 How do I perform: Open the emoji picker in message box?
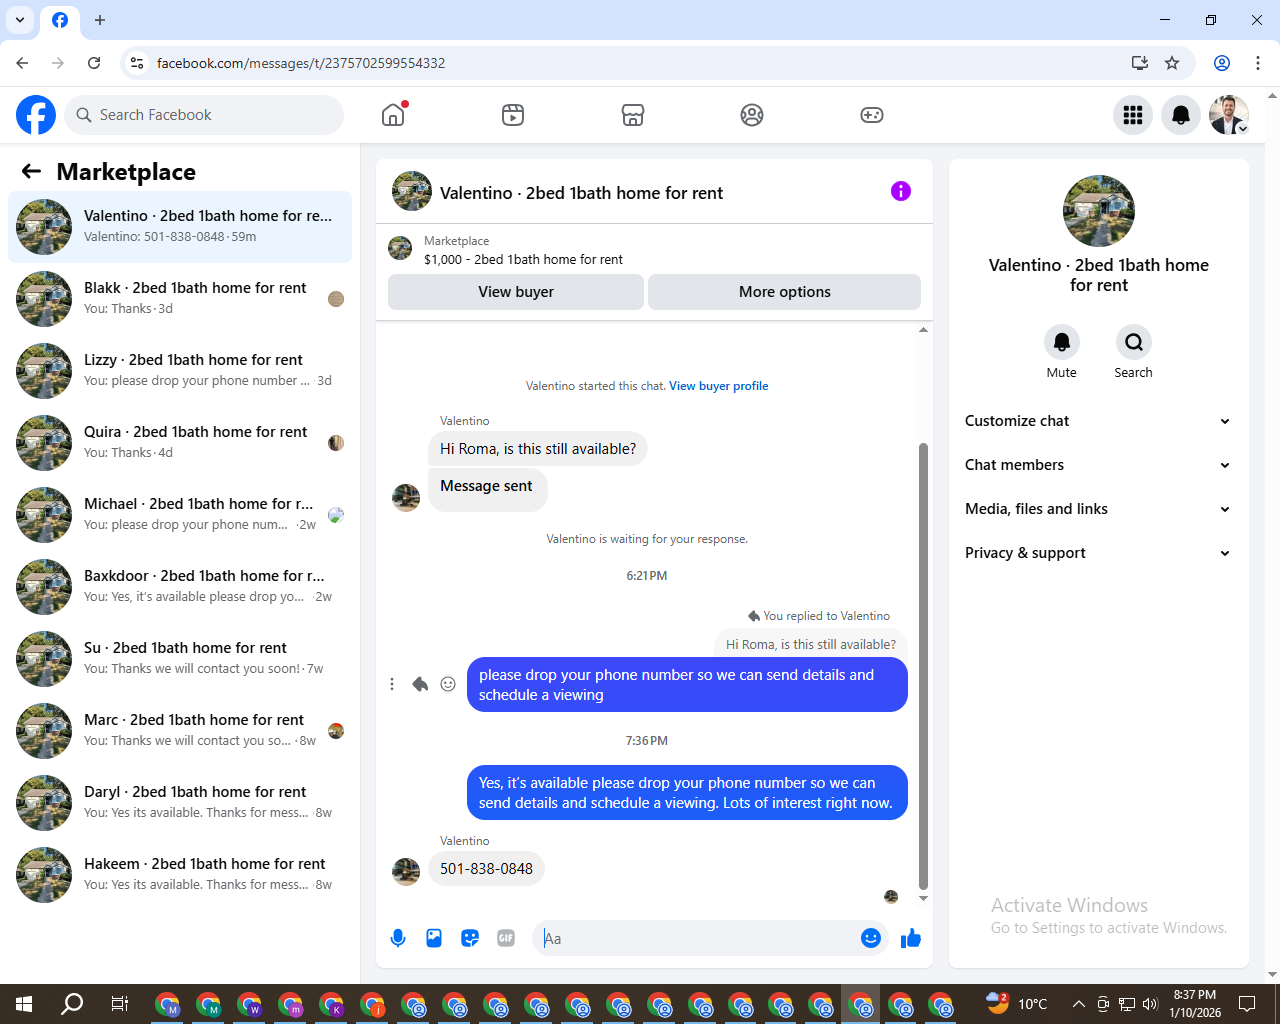[871, 938]
